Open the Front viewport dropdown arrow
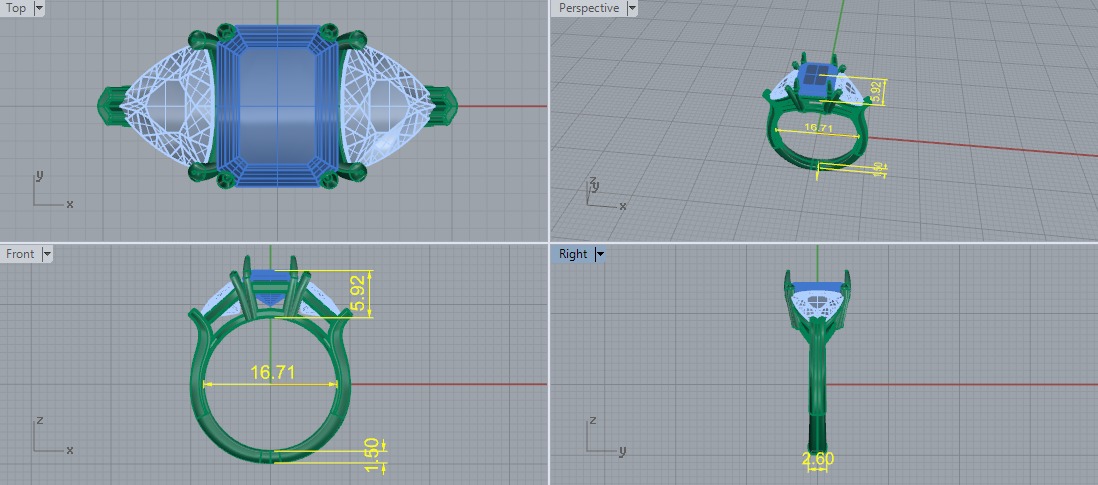This screenshot has width=1098, height=485. [x=47, y=254]
